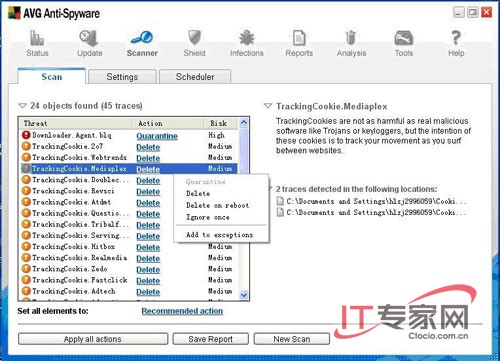The image size is (500, 361).
Task: Click the icon beside TrackingCookie.Webtrends
Action: click(x=26, y=157)
